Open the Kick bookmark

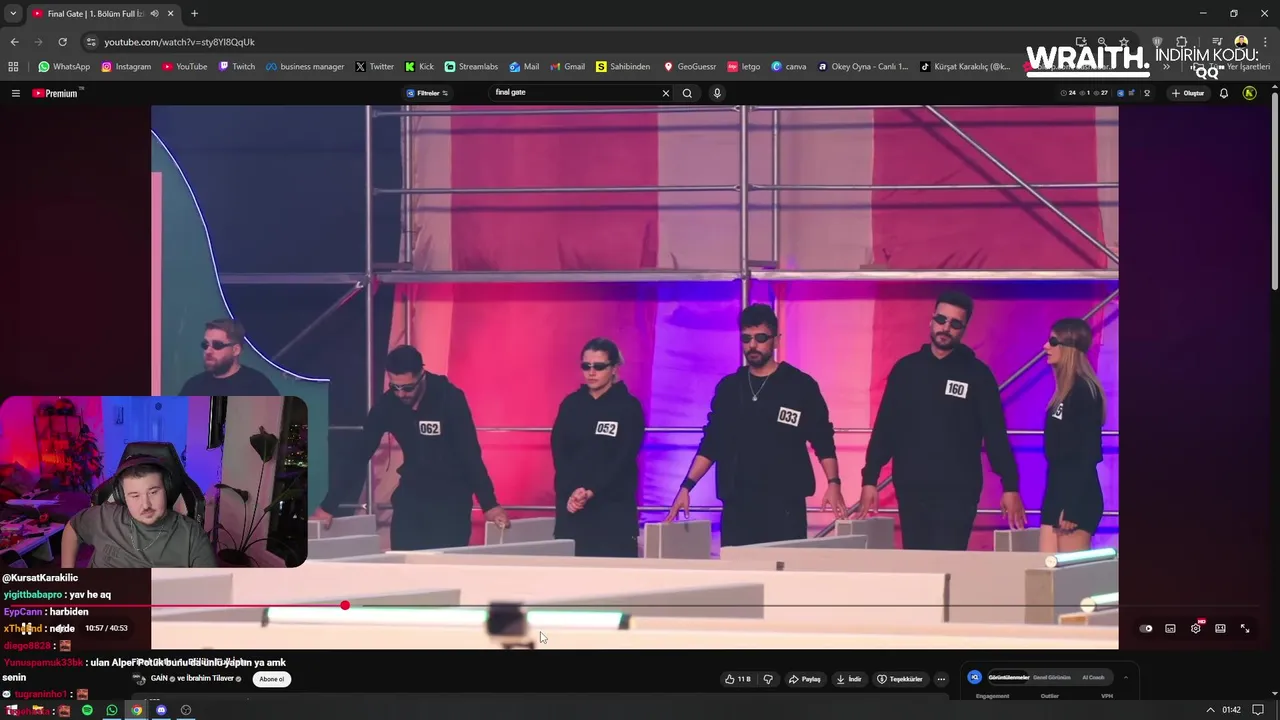(x=419, y=67)
